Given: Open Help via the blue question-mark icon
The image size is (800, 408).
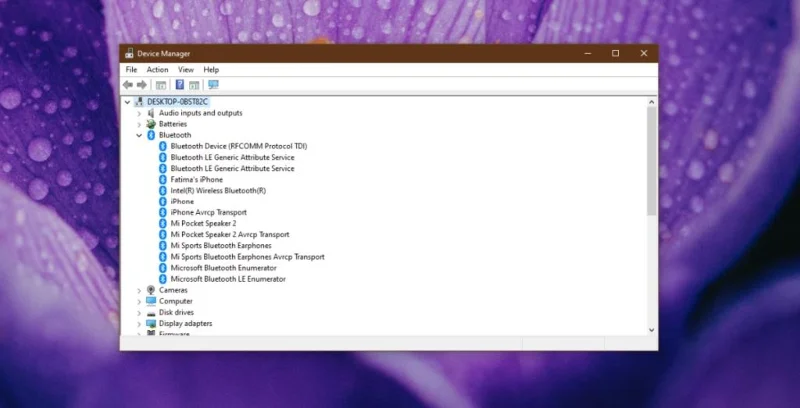Looking at the screenshot, I should tap(180, 85).
